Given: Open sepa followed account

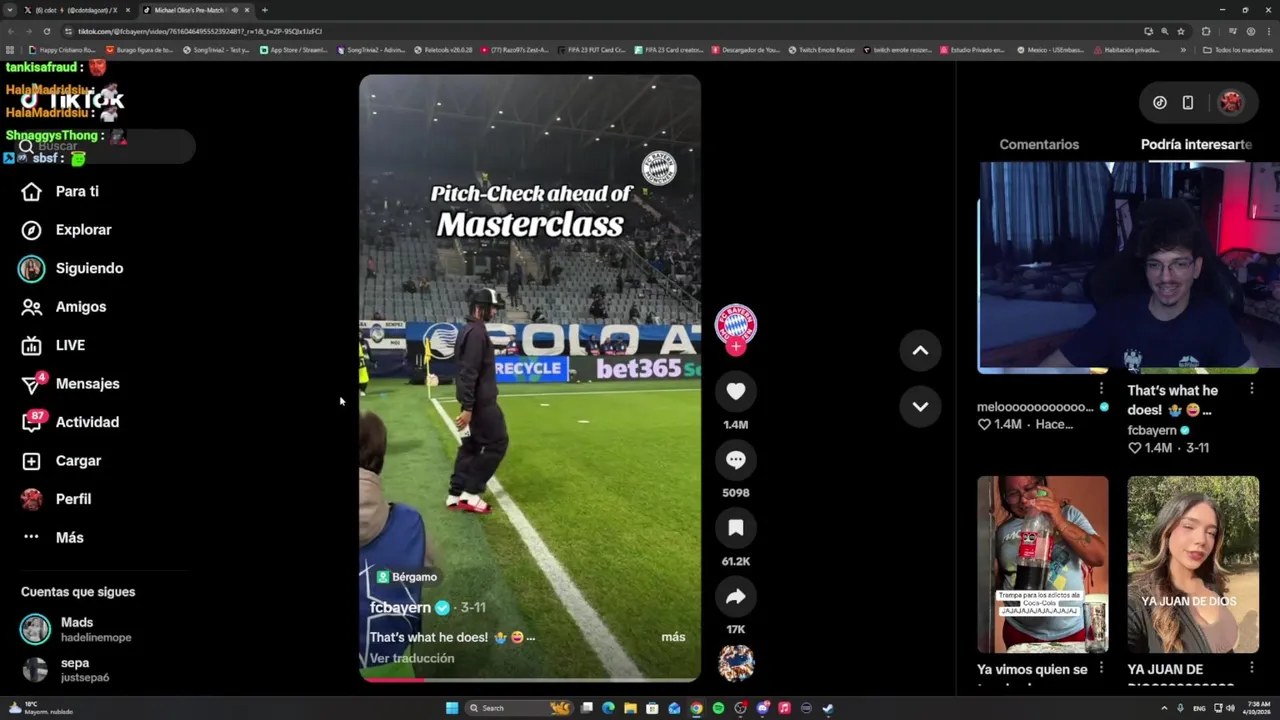Looking at the screenshot, I should click(x=66, y=670).
